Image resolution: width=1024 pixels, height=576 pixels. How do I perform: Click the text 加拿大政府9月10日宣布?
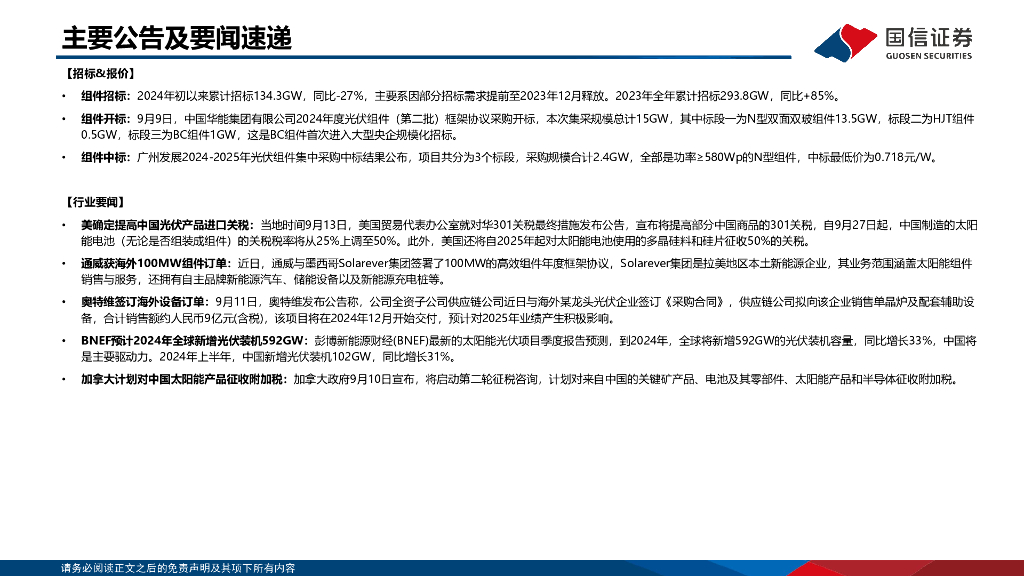pyautogui.click(x=354, y=379)
